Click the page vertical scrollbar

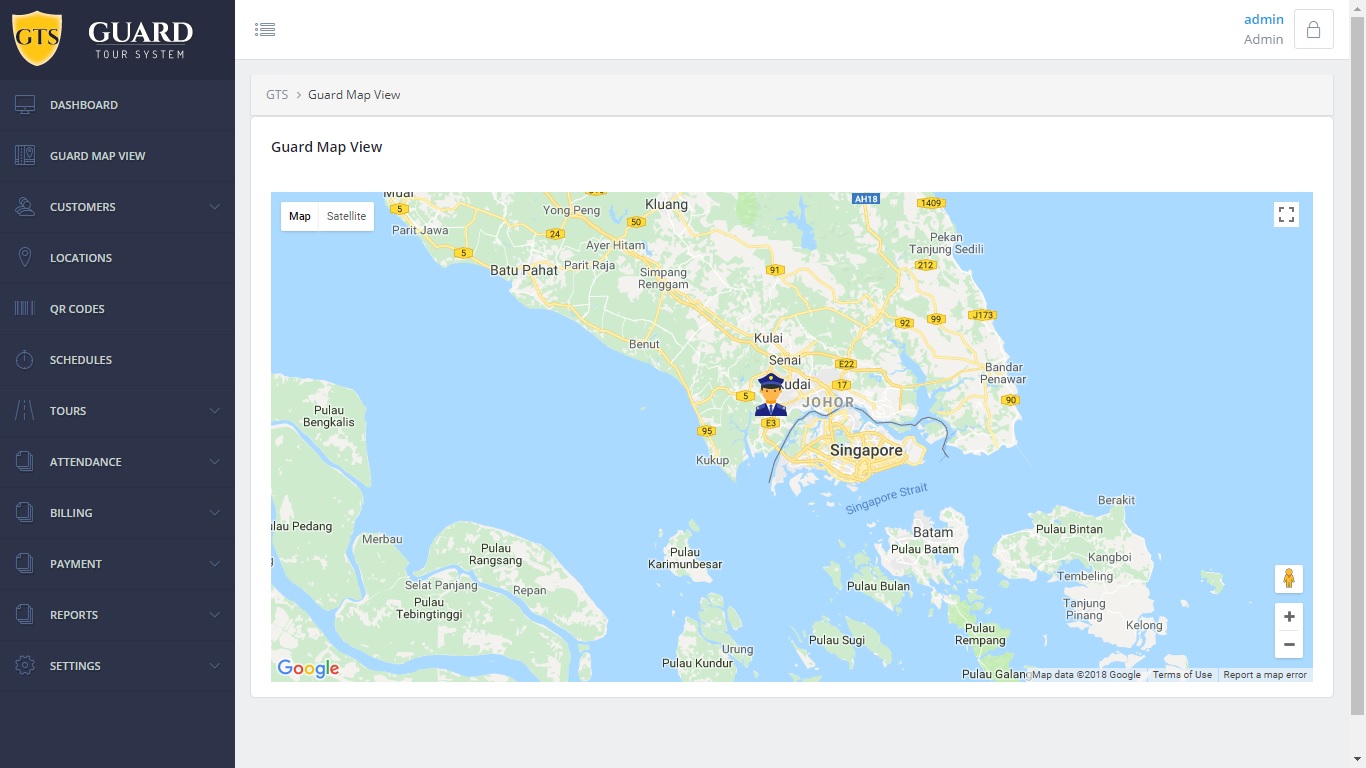[x=1357, y=360]
